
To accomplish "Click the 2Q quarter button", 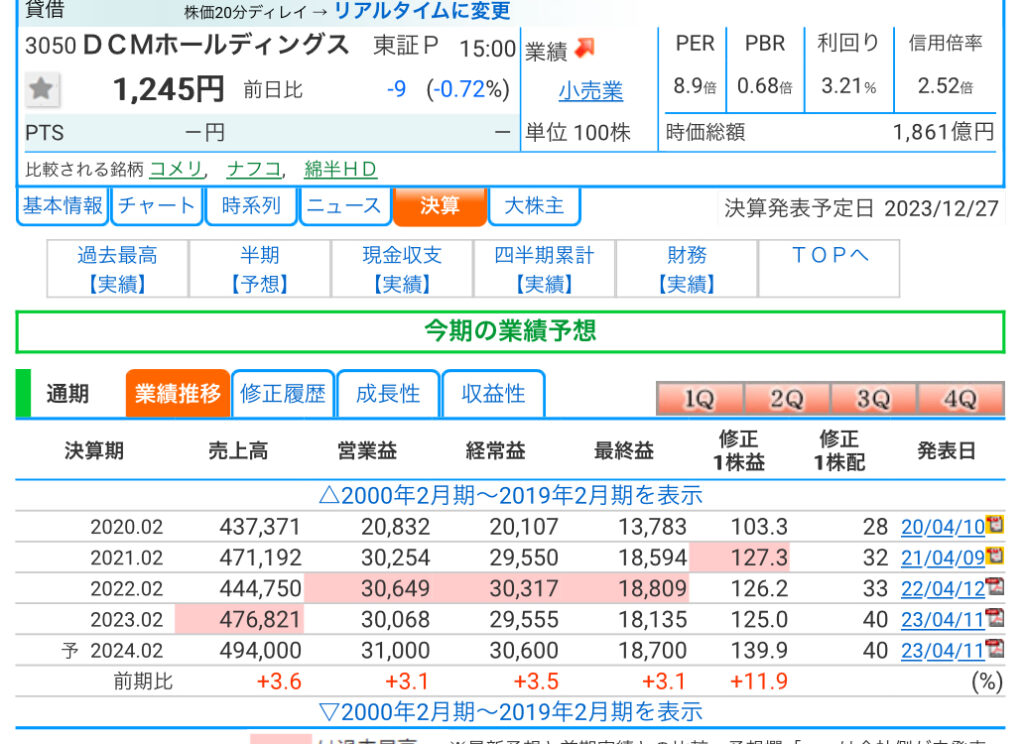I will point(786,398).
